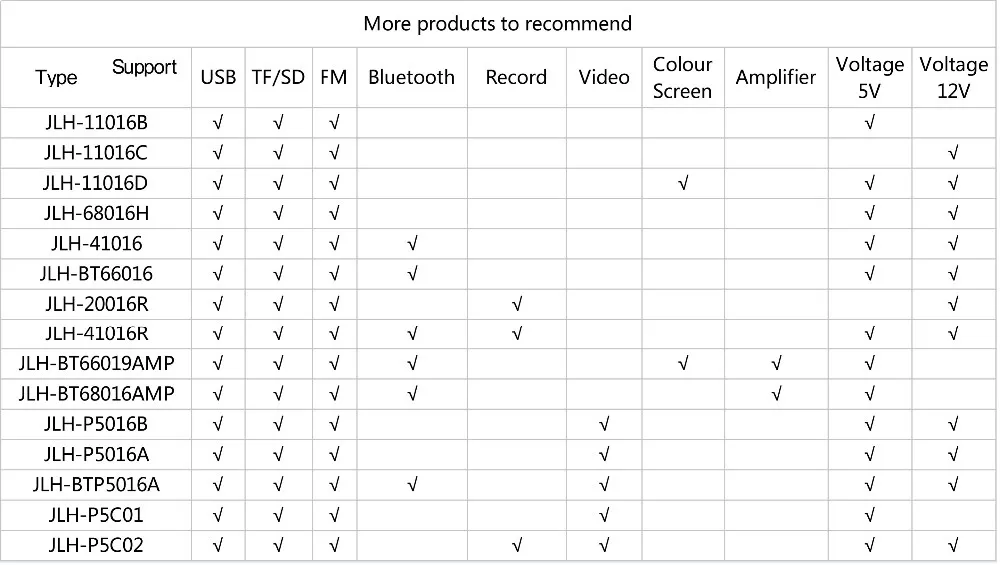This screenshot has height=565, width=1000.
Task: Select the JLH-BT66019AMP product row label
Action: pos(96,364)
